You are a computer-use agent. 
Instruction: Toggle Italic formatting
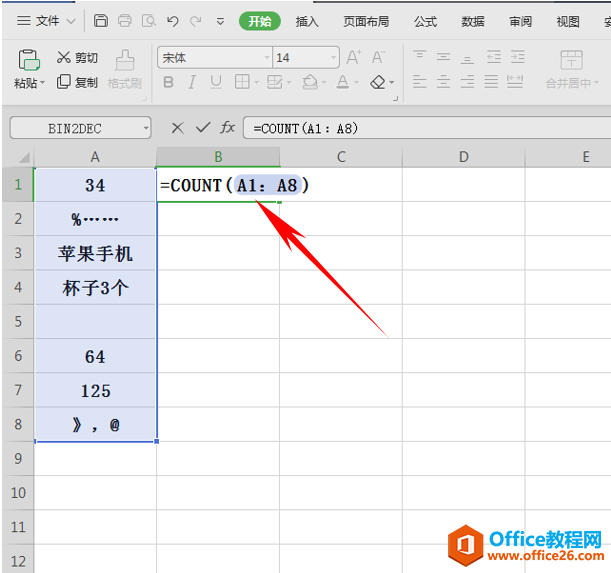[192, 82]
